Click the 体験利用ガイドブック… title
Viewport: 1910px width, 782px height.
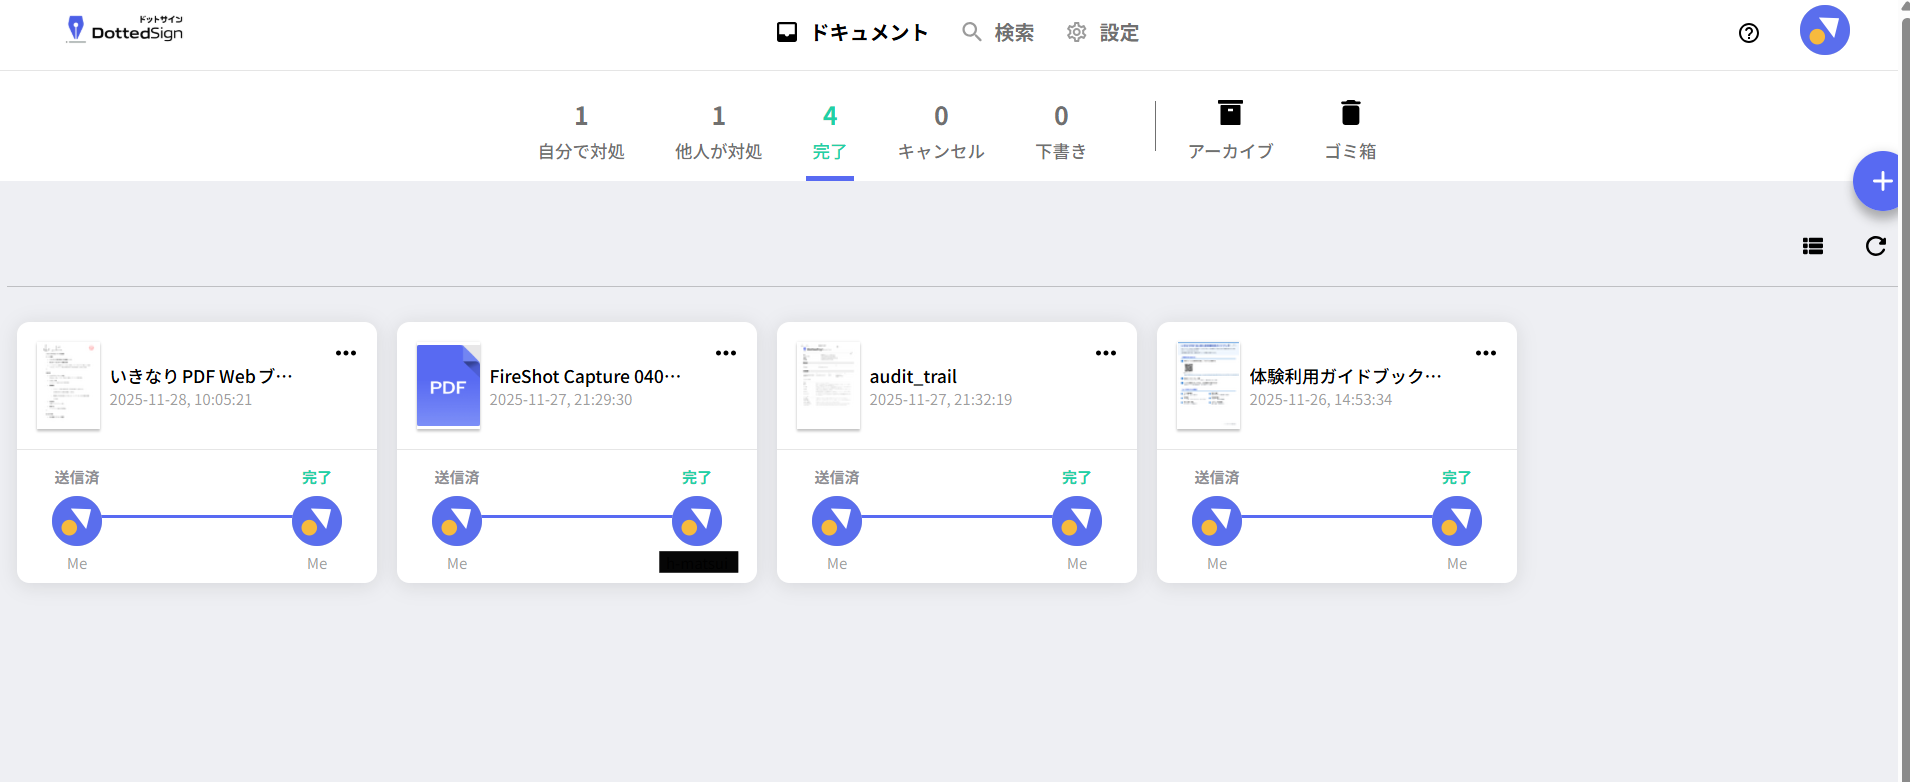click(1345, 377)
